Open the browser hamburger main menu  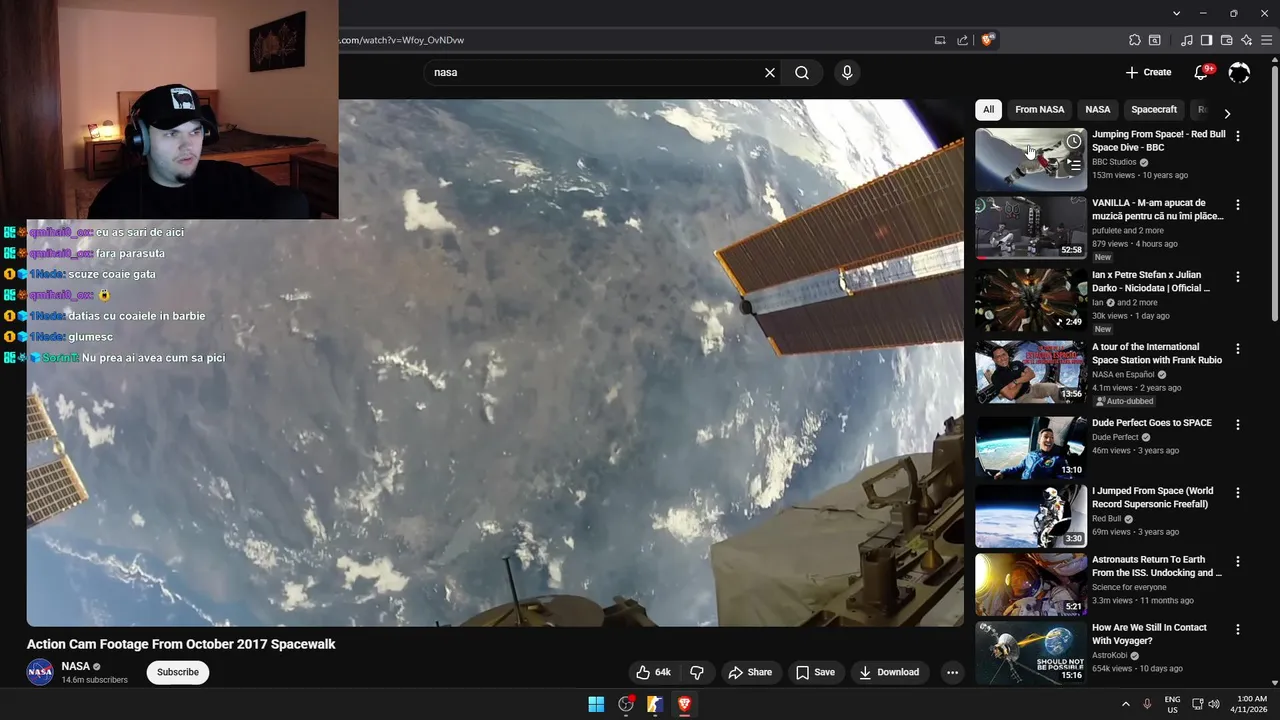point(1266,40)
